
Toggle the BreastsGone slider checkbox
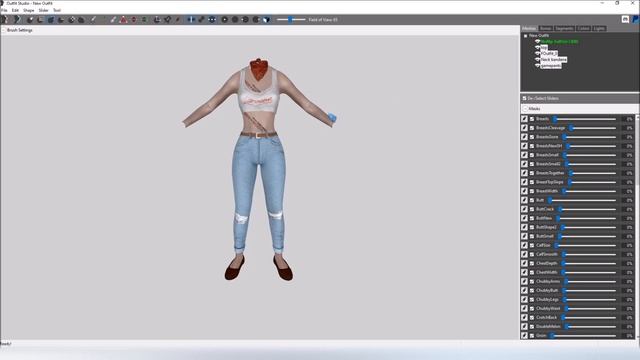532,137
